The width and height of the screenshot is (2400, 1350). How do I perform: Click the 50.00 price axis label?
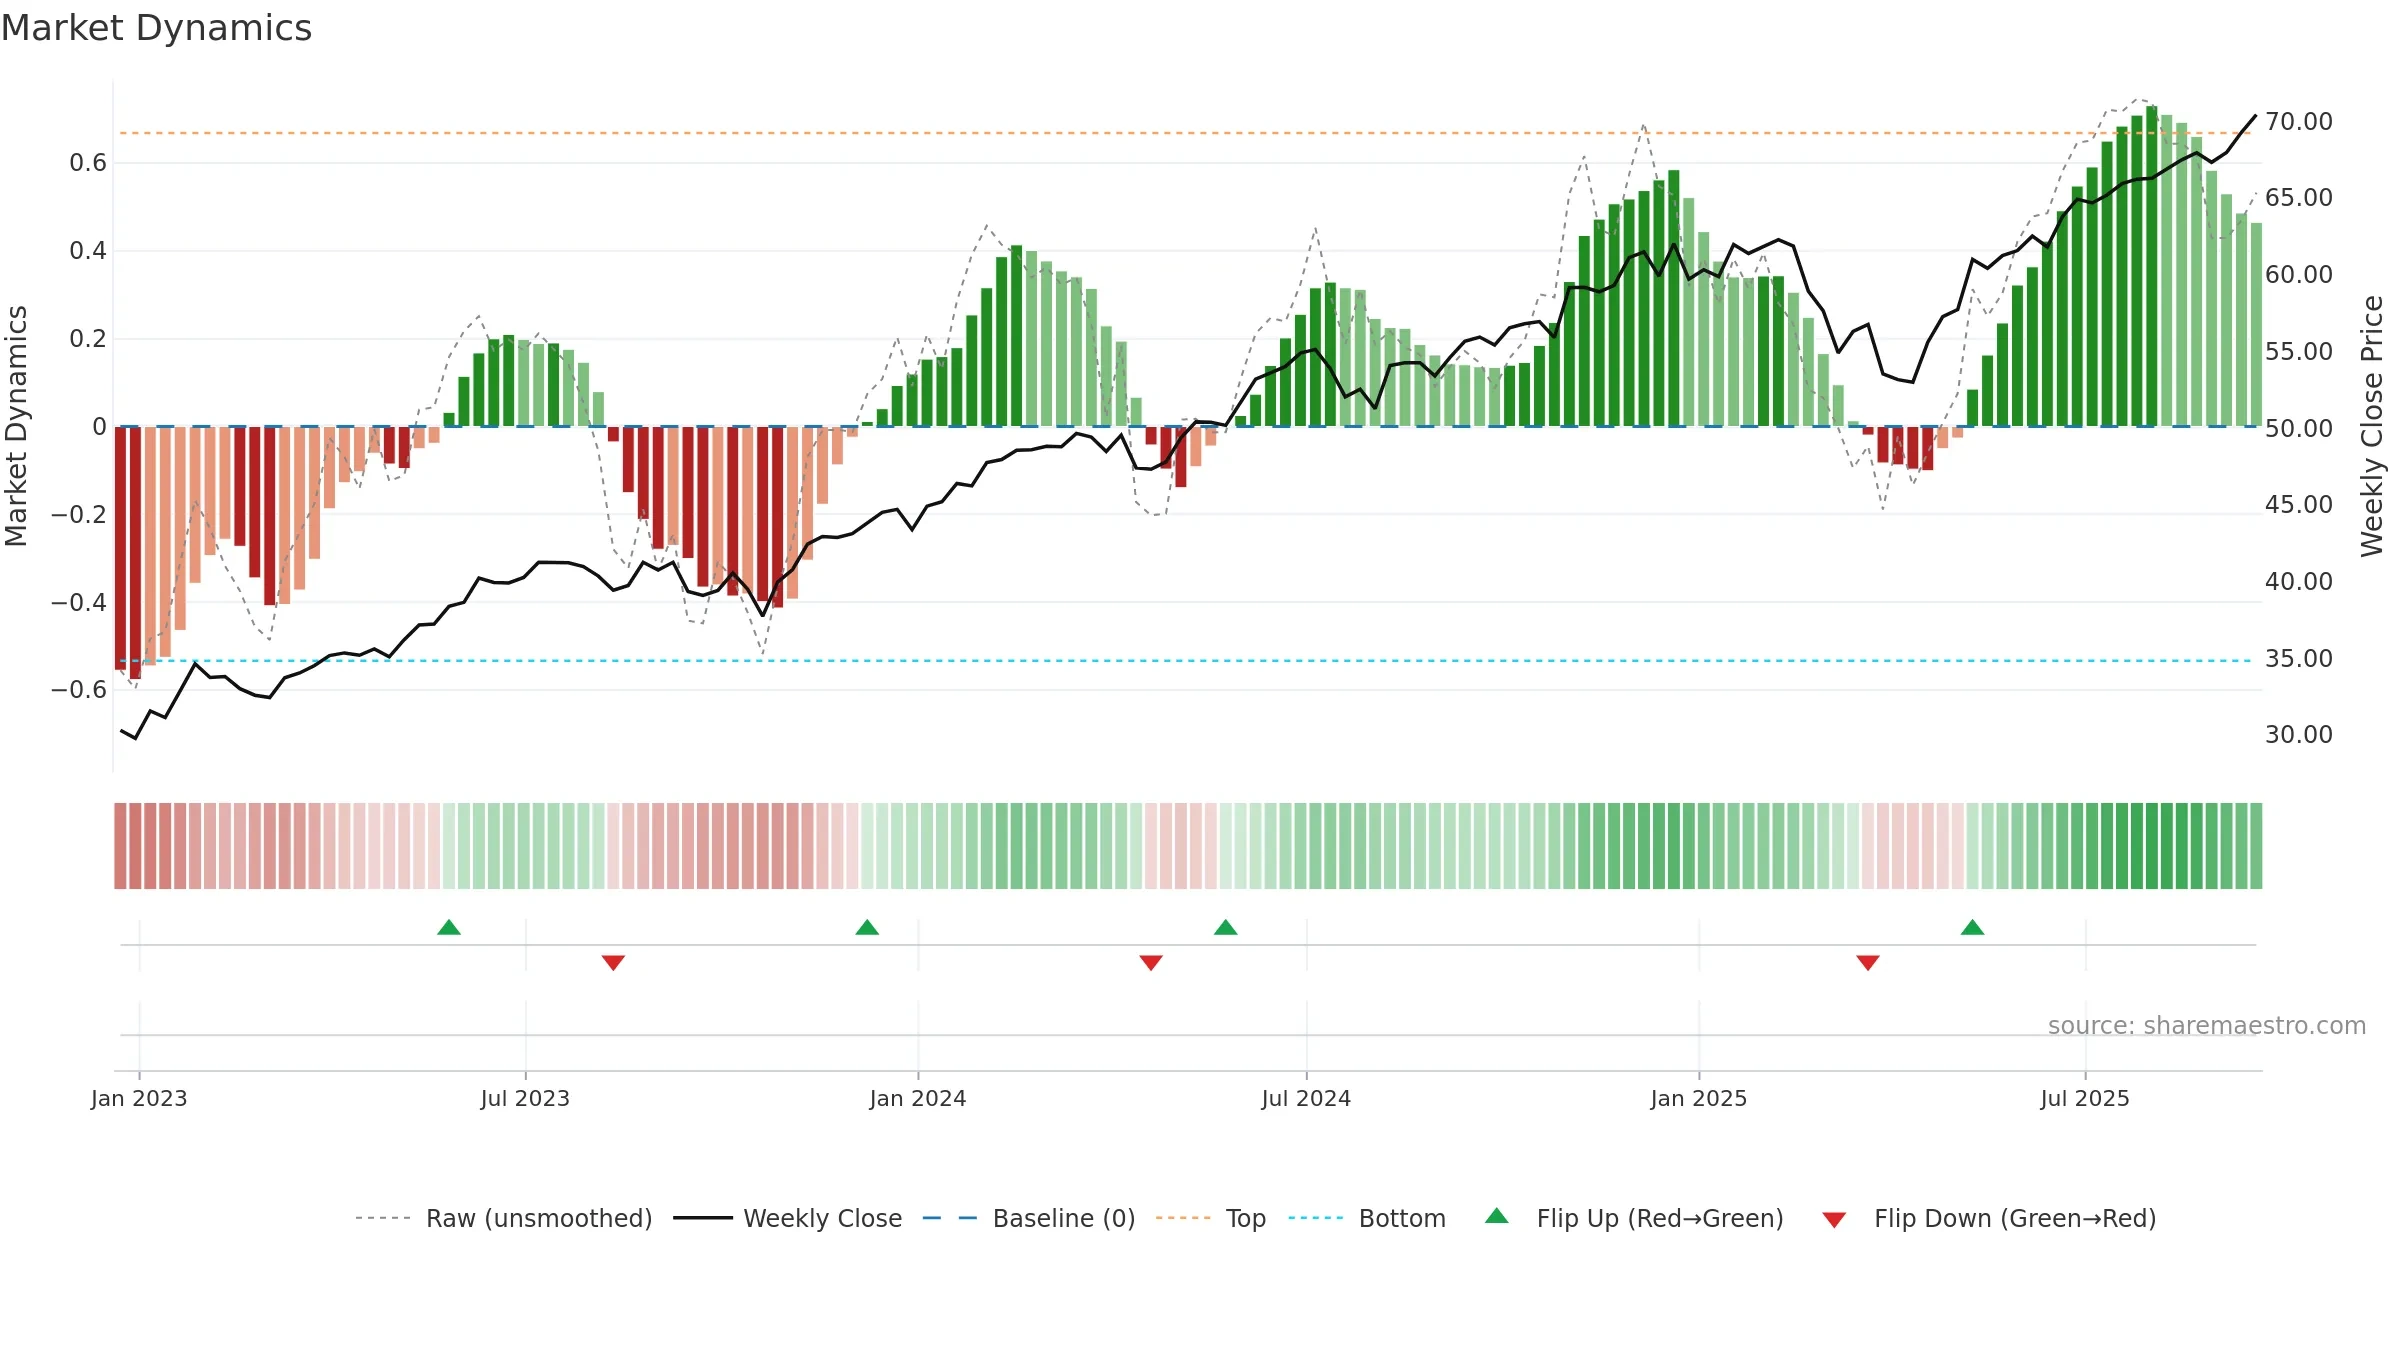(x=2298, y=428)
